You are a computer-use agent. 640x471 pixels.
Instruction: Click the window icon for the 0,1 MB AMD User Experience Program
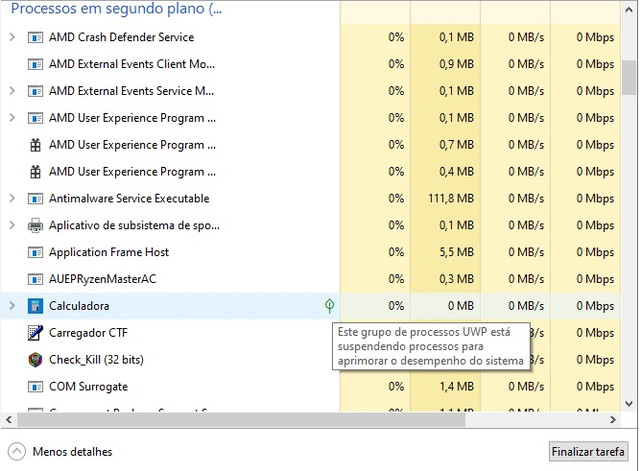point(35,118)
